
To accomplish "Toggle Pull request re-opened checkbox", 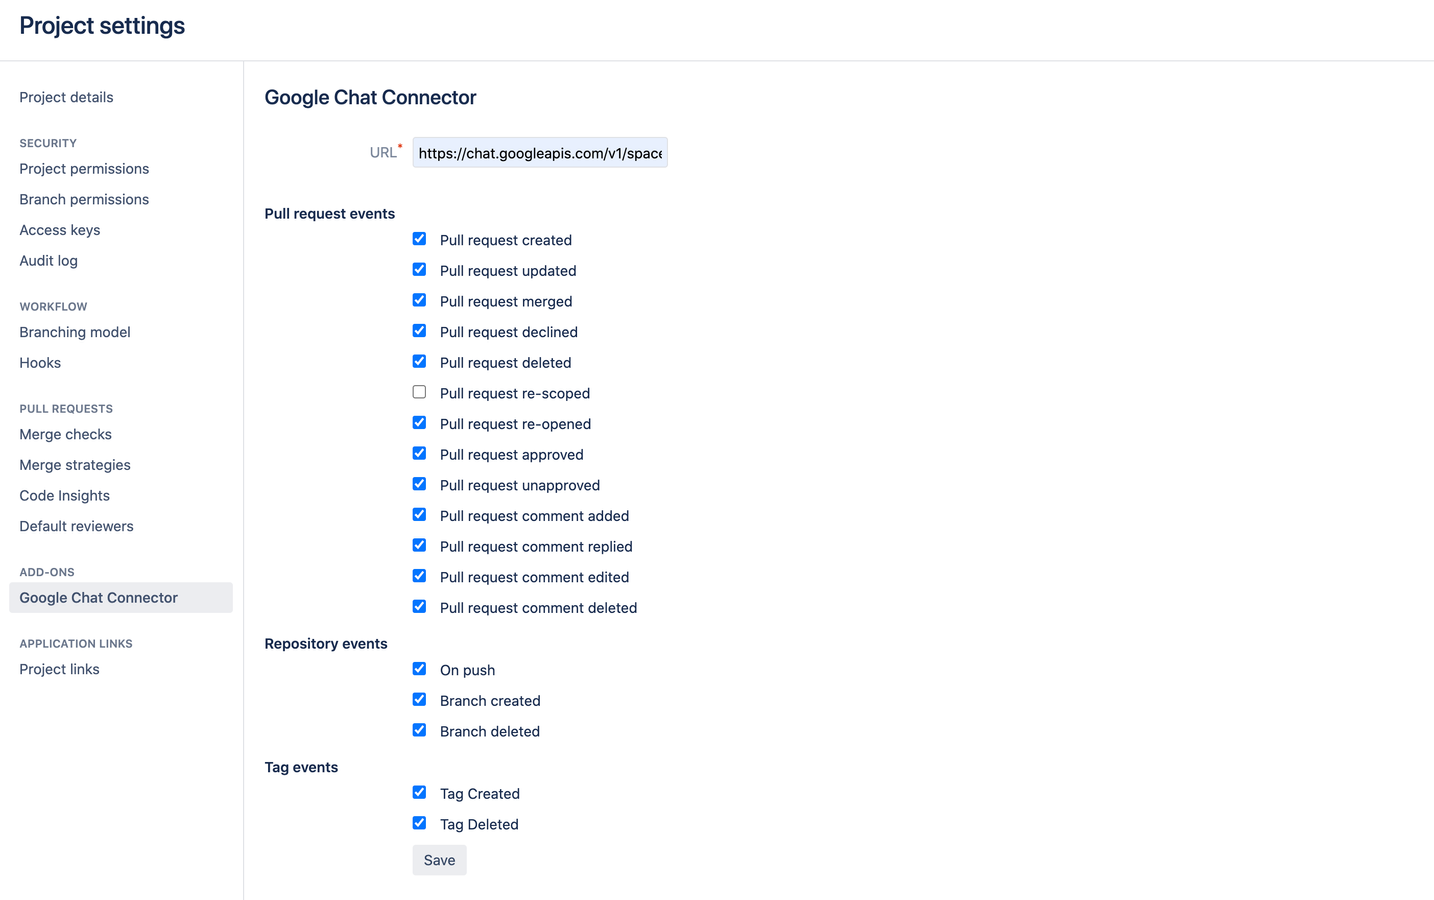I will pos(419,423).
